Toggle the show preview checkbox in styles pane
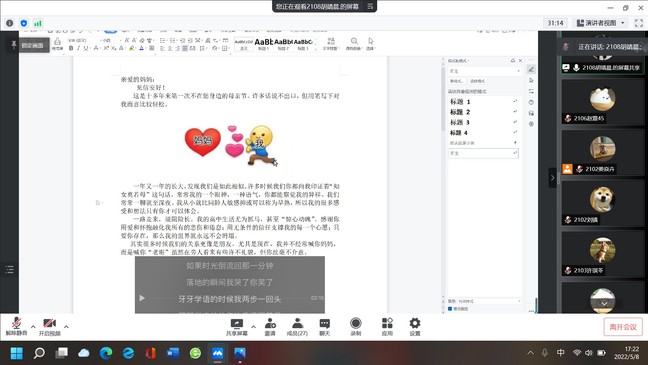The image size is (648, 365). click(x=450, y=309)
